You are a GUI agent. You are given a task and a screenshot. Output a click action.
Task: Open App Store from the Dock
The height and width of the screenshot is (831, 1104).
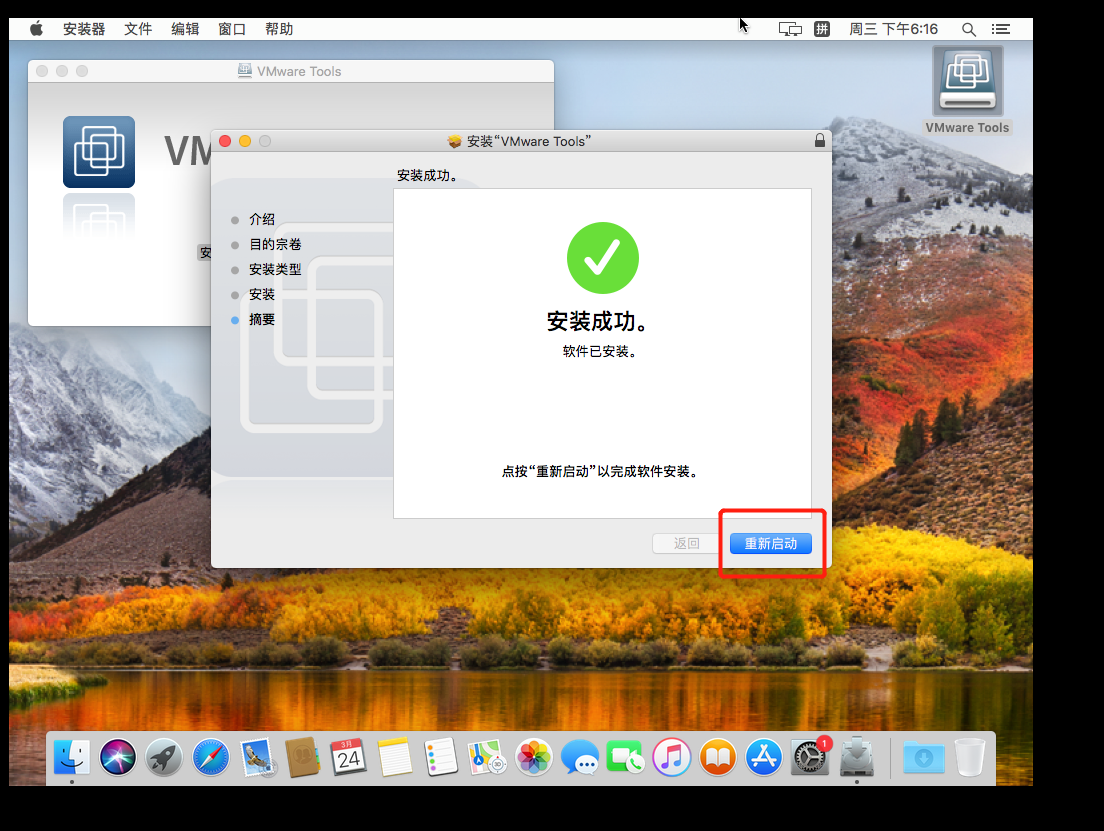764,758
